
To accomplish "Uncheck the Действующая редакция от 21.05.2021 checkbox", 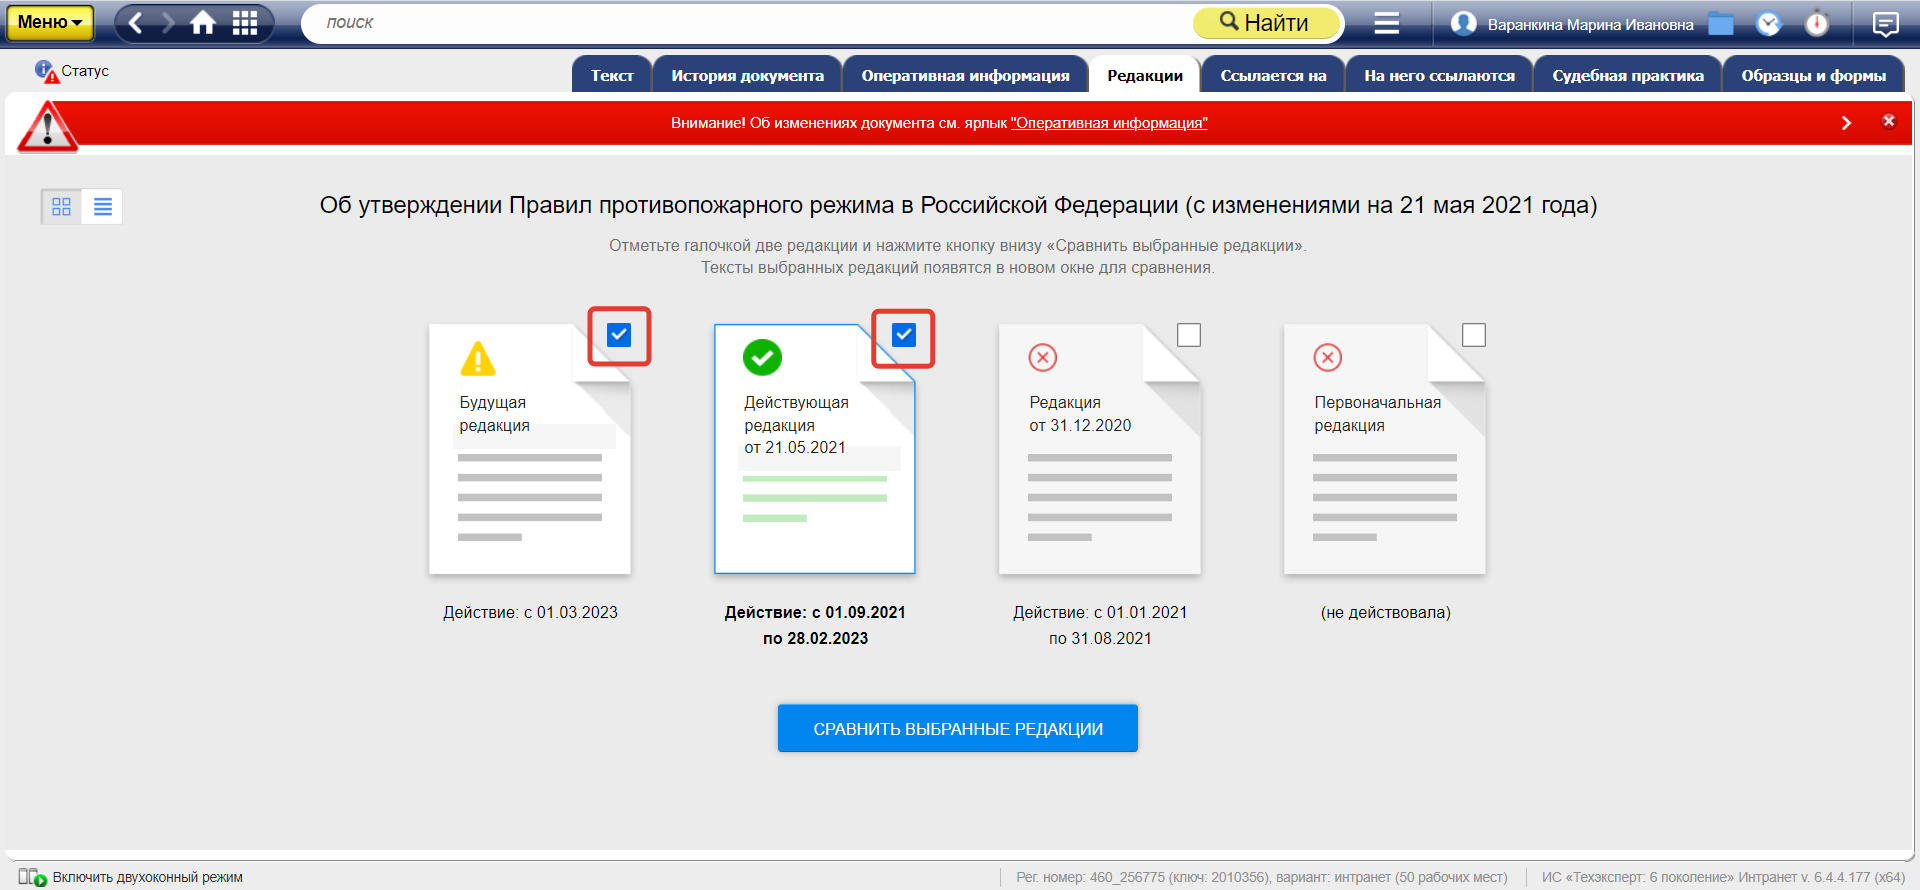I will [x=903, y=335].
